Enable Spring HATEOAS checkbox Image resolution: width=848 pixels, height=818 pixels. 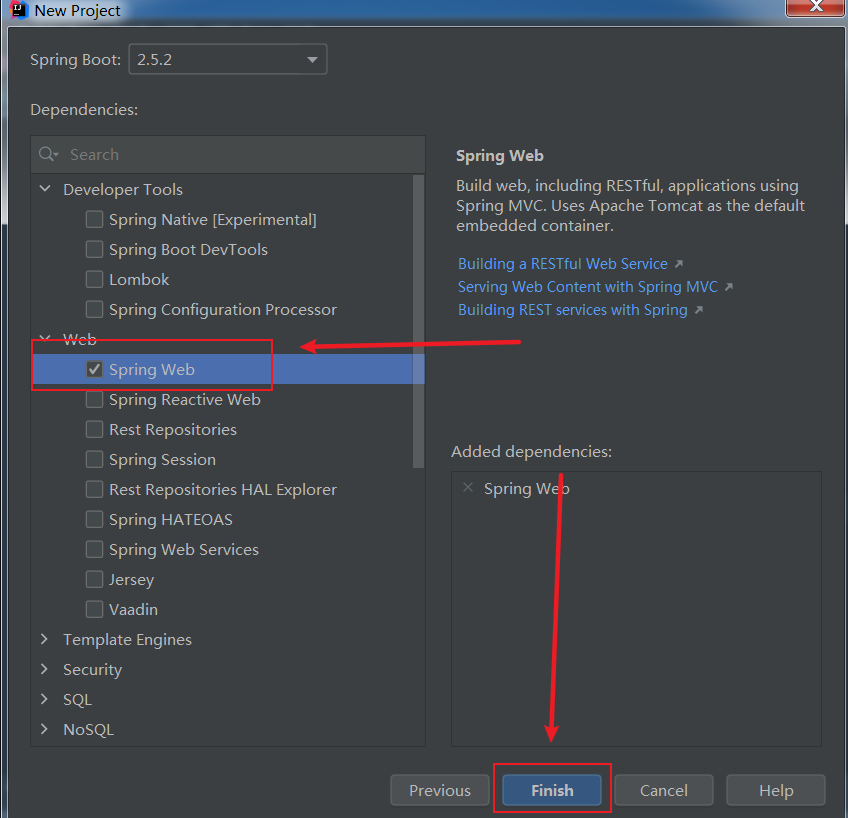(x=94, y=520)
